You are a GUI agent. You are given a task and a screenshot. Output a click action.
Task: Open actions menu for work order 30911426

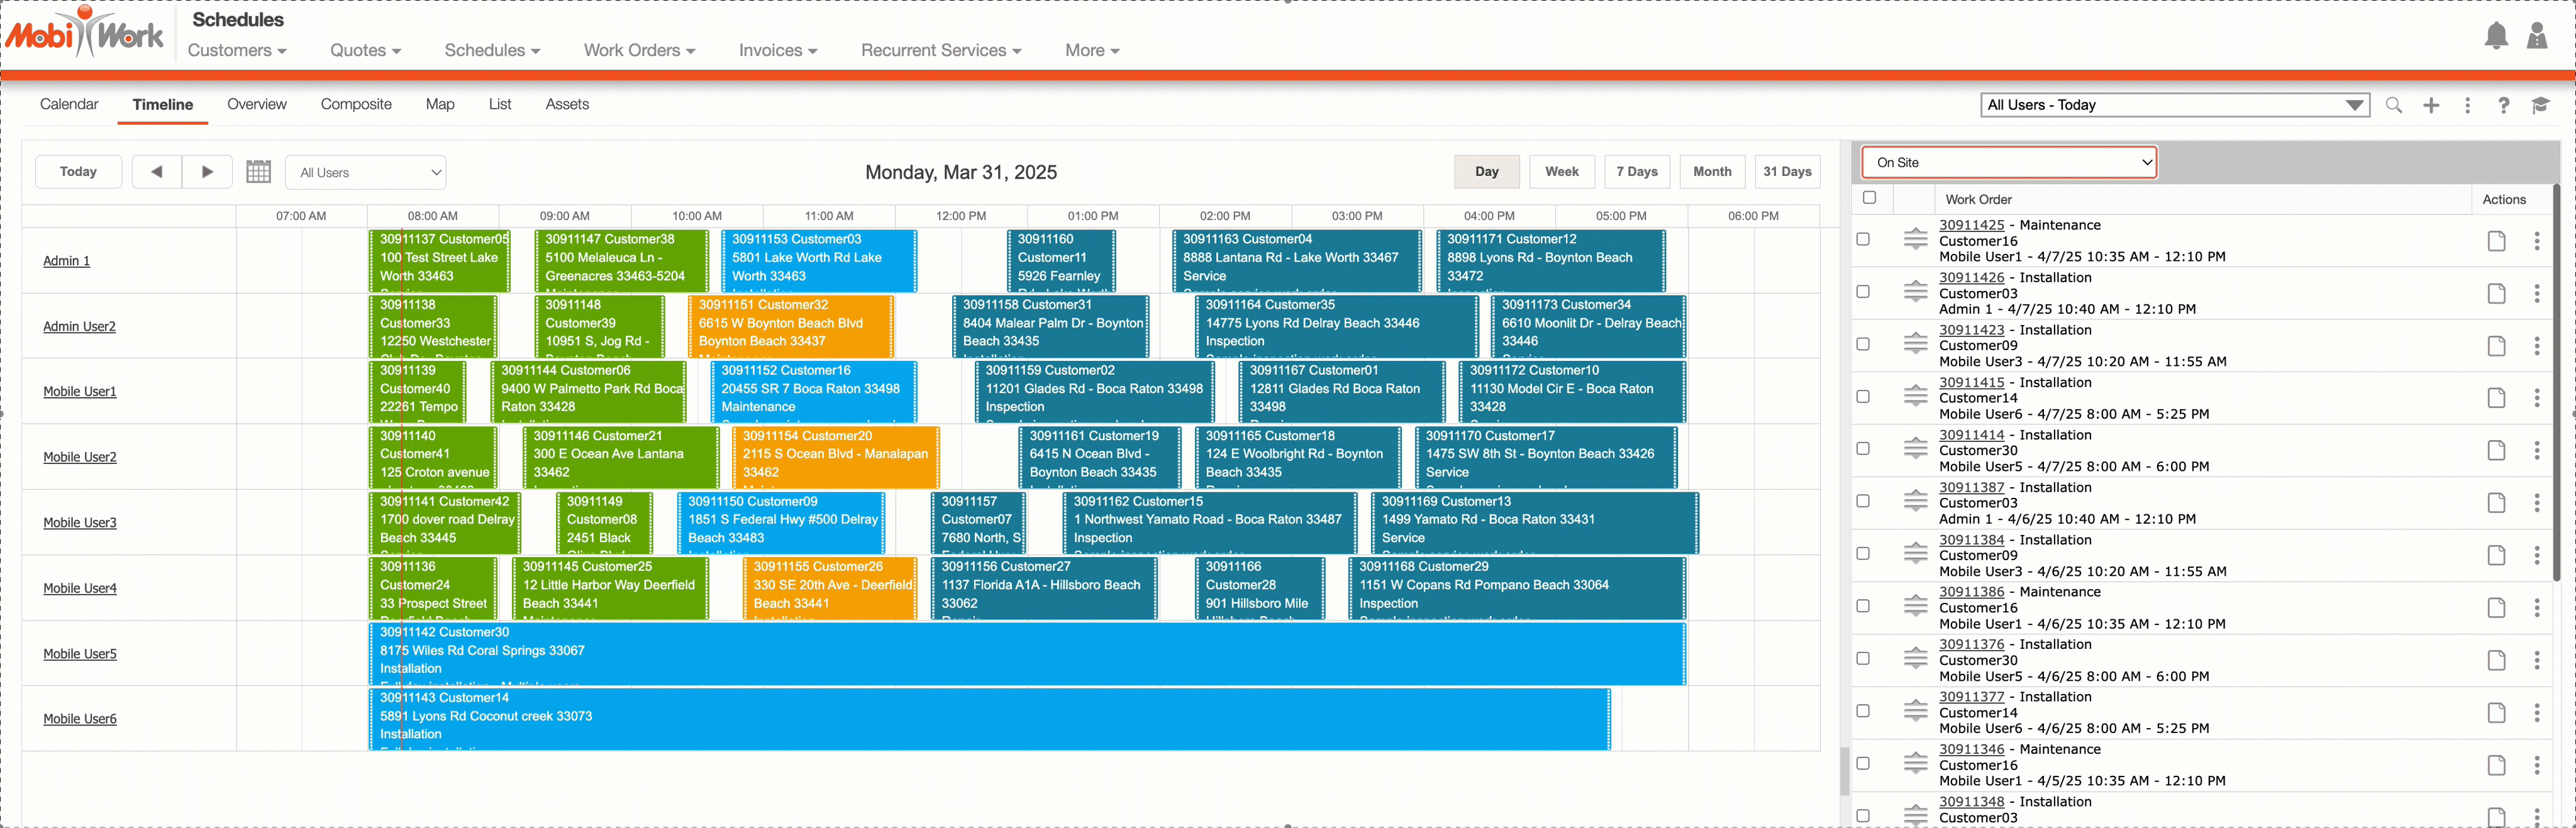[x=2536, y=293]
